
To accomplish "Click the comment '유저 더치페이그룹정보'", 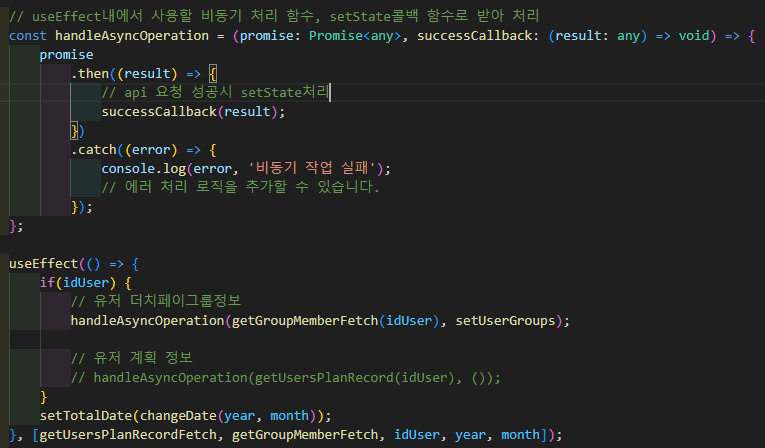I will pos(156,301).
